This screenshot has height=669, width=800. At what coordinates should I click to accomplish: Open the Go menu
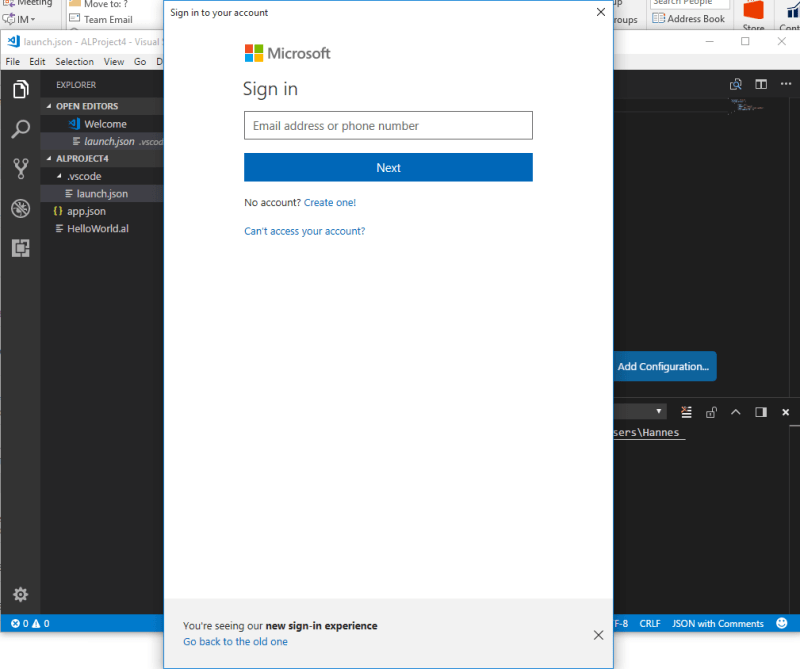point(140,62)
